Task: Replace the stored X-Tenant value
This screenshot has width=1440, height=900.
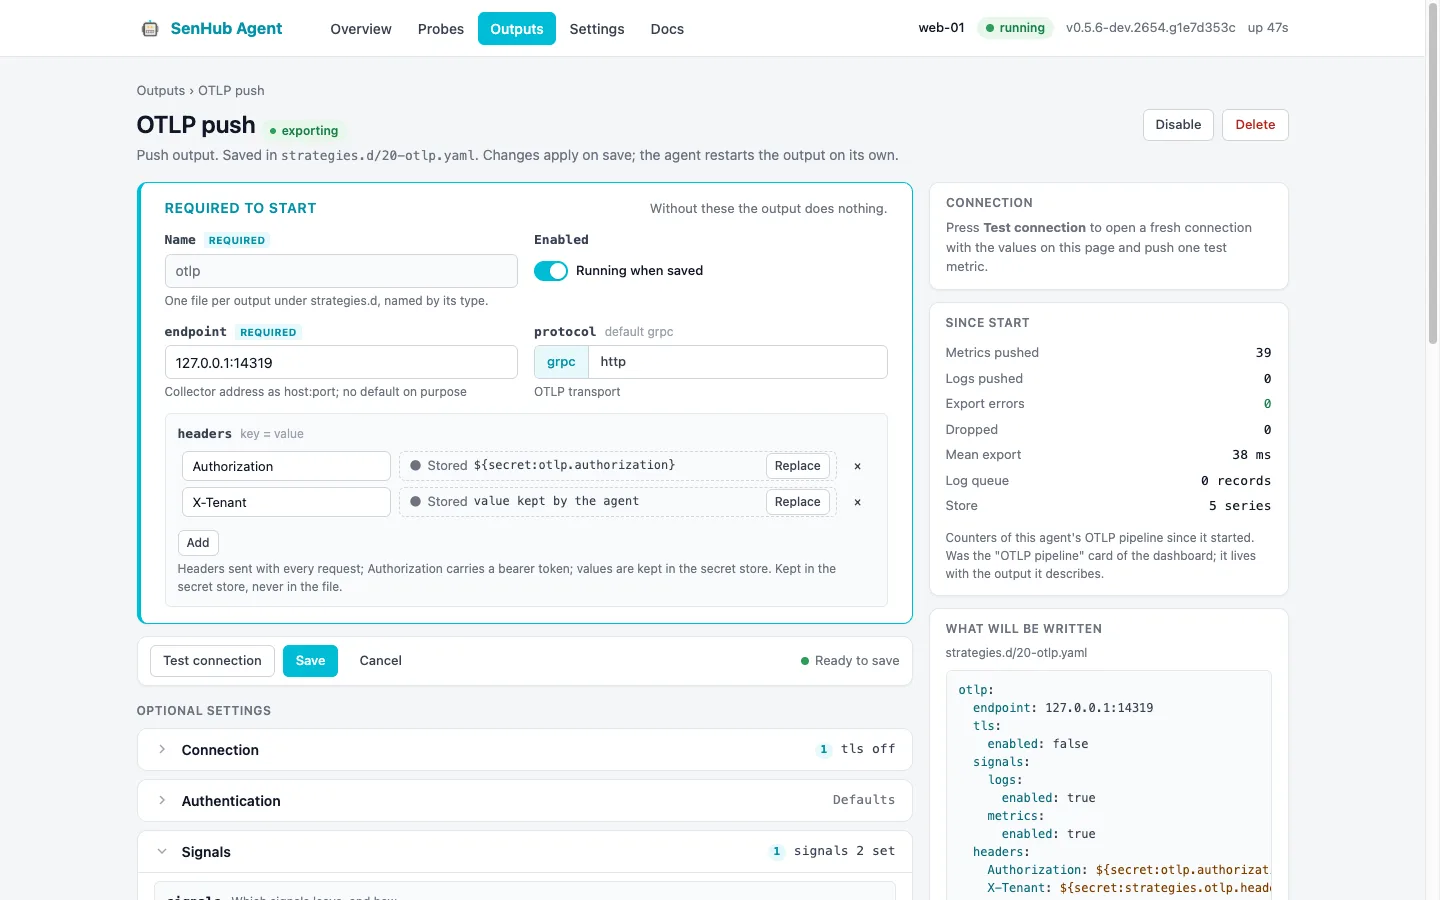Action: click(x=797, y=502)
